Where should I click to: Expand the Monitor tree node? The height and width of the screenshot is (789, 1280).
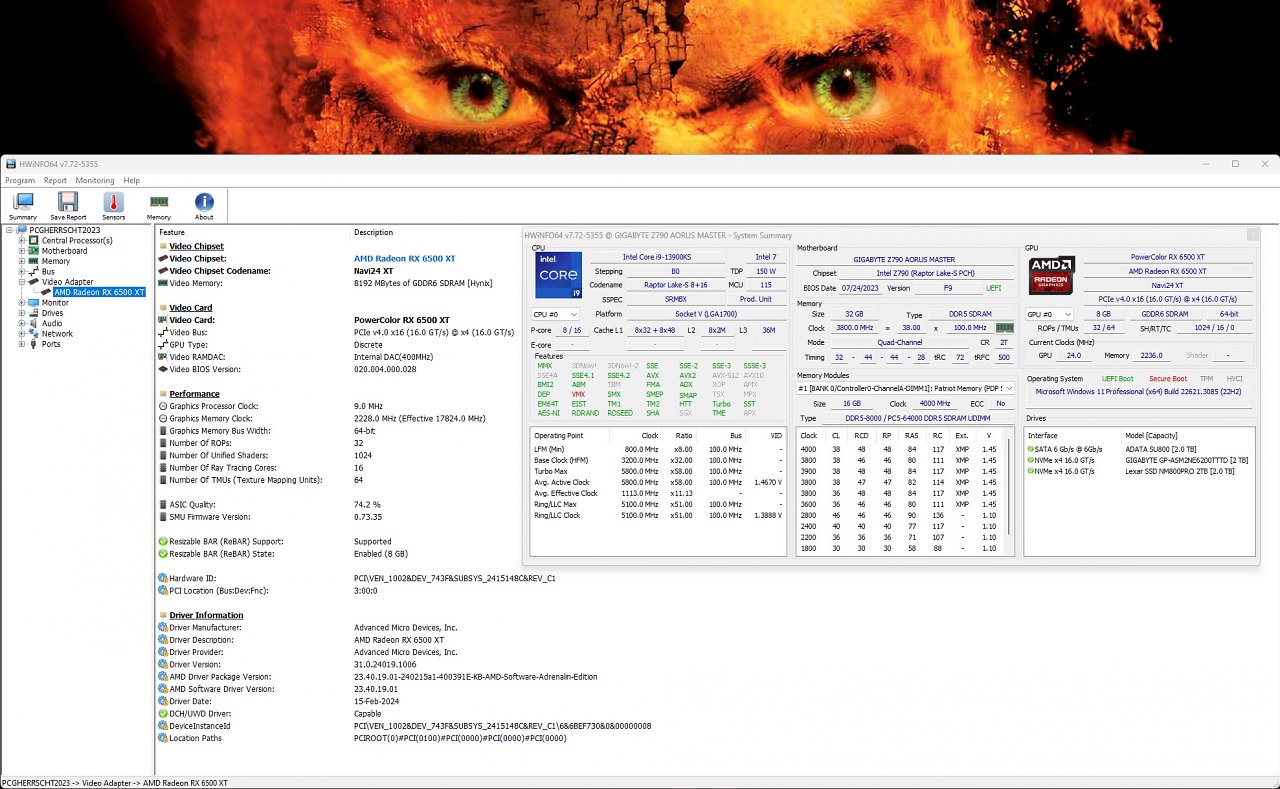pyautogui.click(x=22, y=303)
